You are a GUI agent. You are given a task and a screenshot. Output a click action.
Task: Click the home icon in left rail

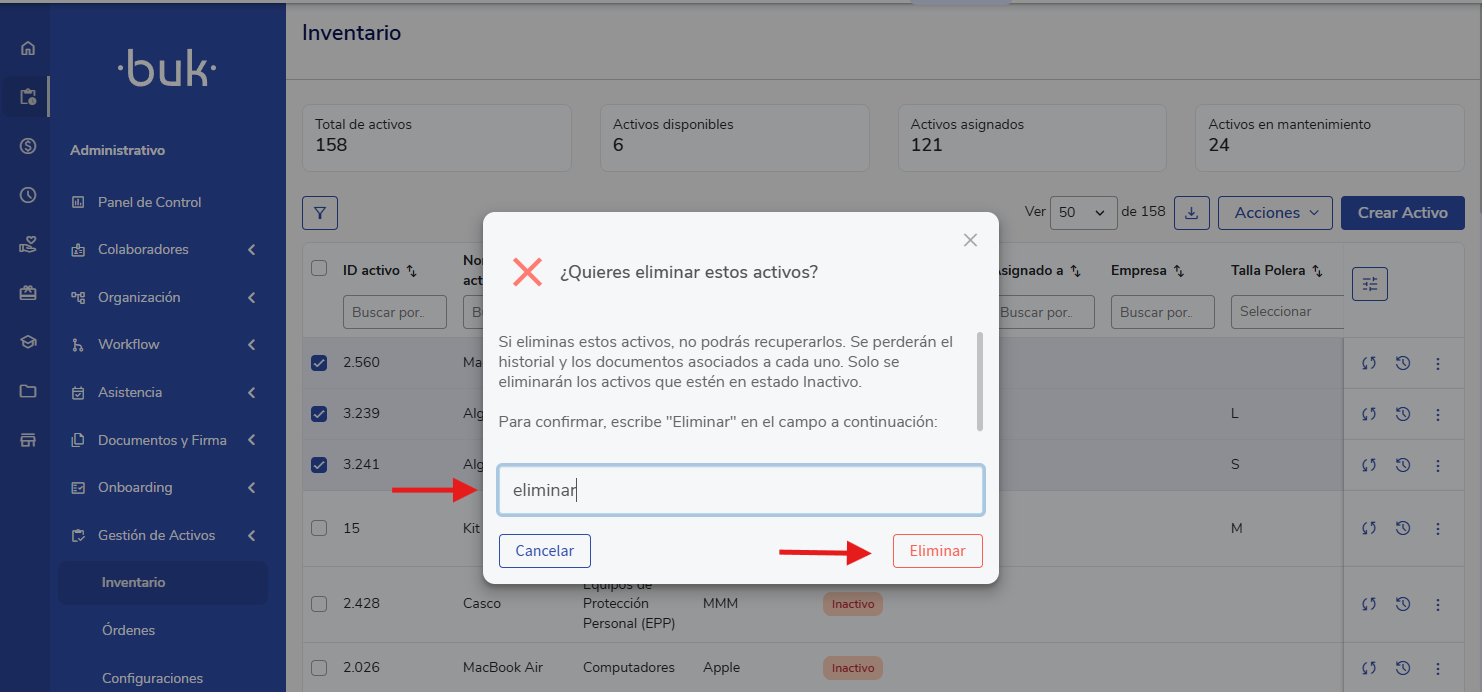point(28,48)
